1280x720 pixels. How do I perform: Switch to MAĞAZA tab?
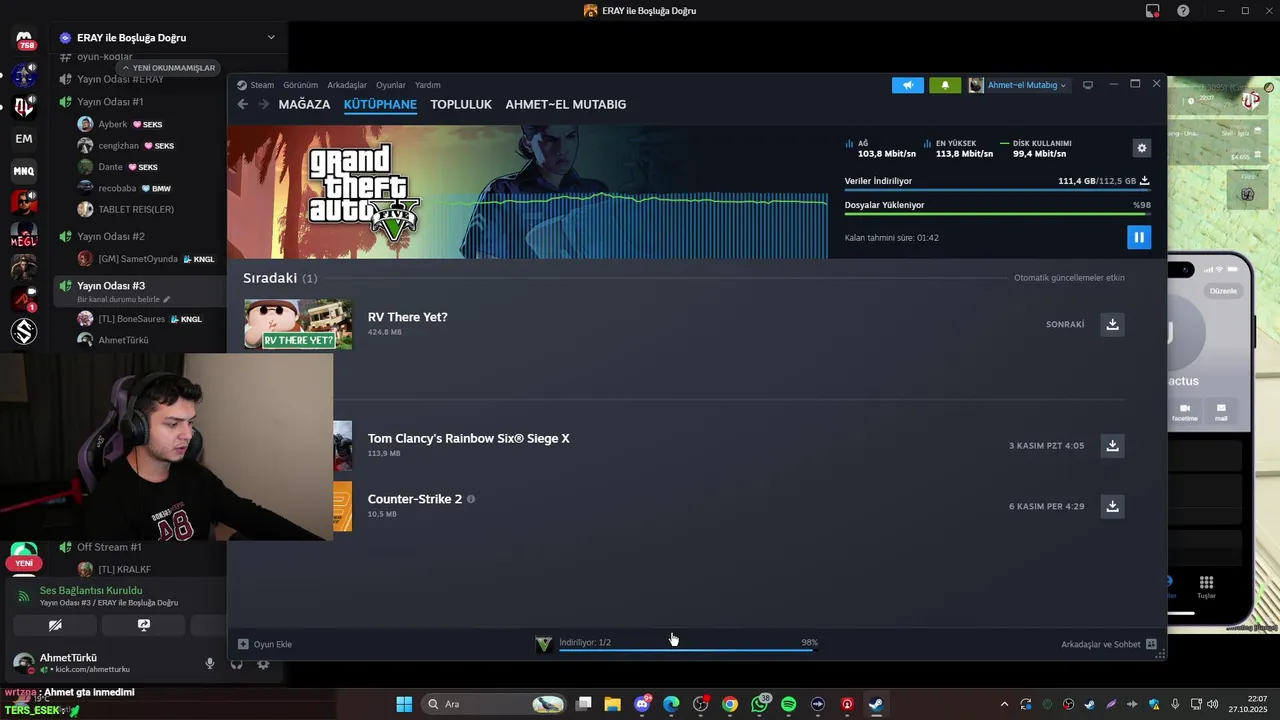point(304,104)
